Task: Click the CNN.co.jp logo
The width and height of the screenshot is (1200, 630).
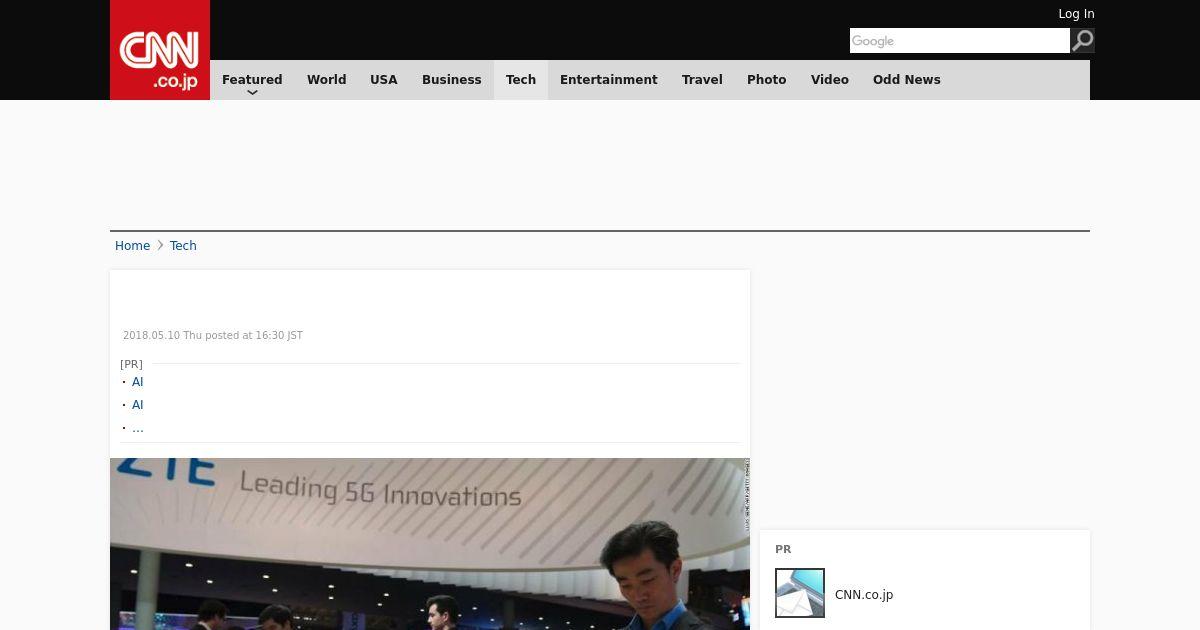Action: pos(160,50)
